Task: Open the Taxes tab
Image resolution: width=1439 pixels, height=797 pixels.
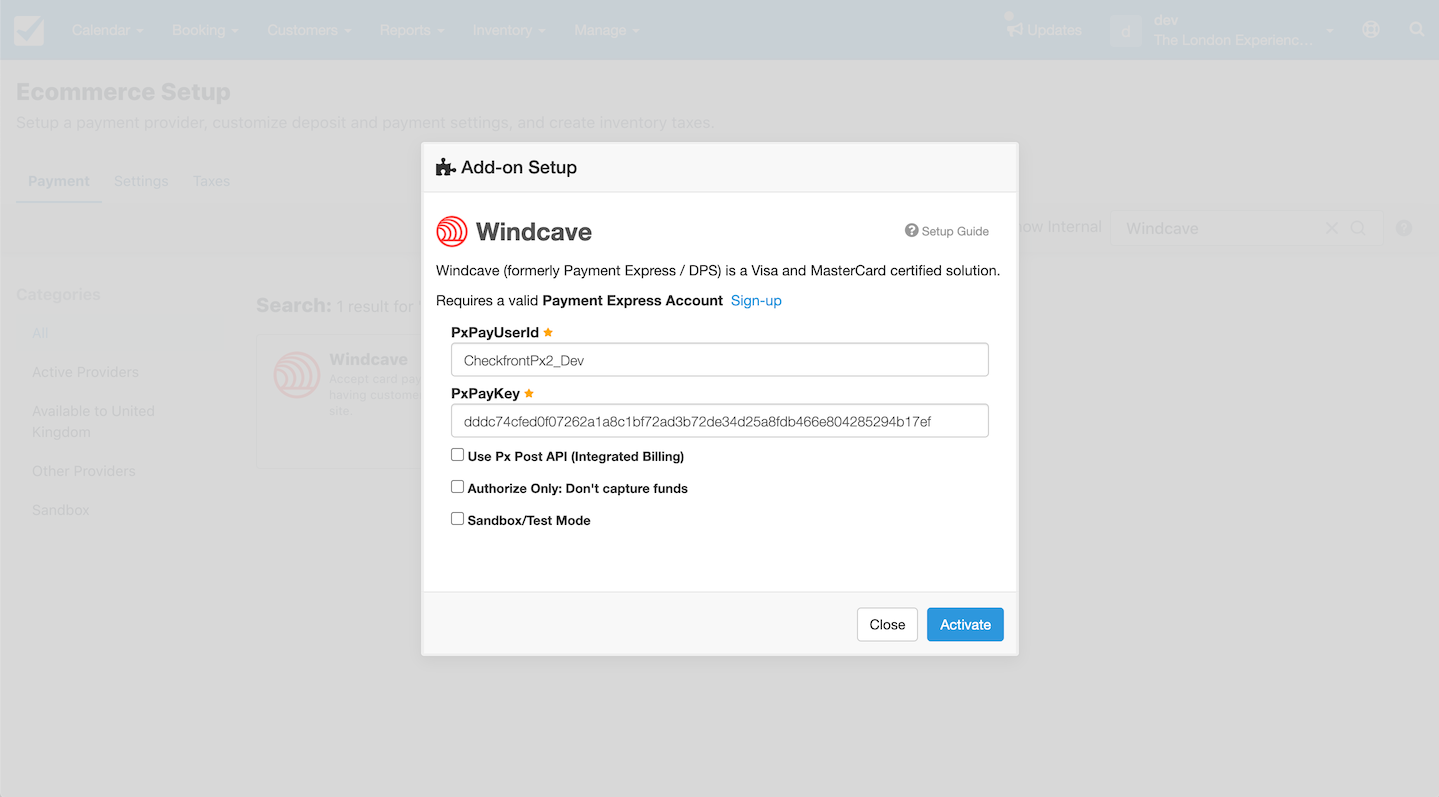Action: tap(211, 181)
